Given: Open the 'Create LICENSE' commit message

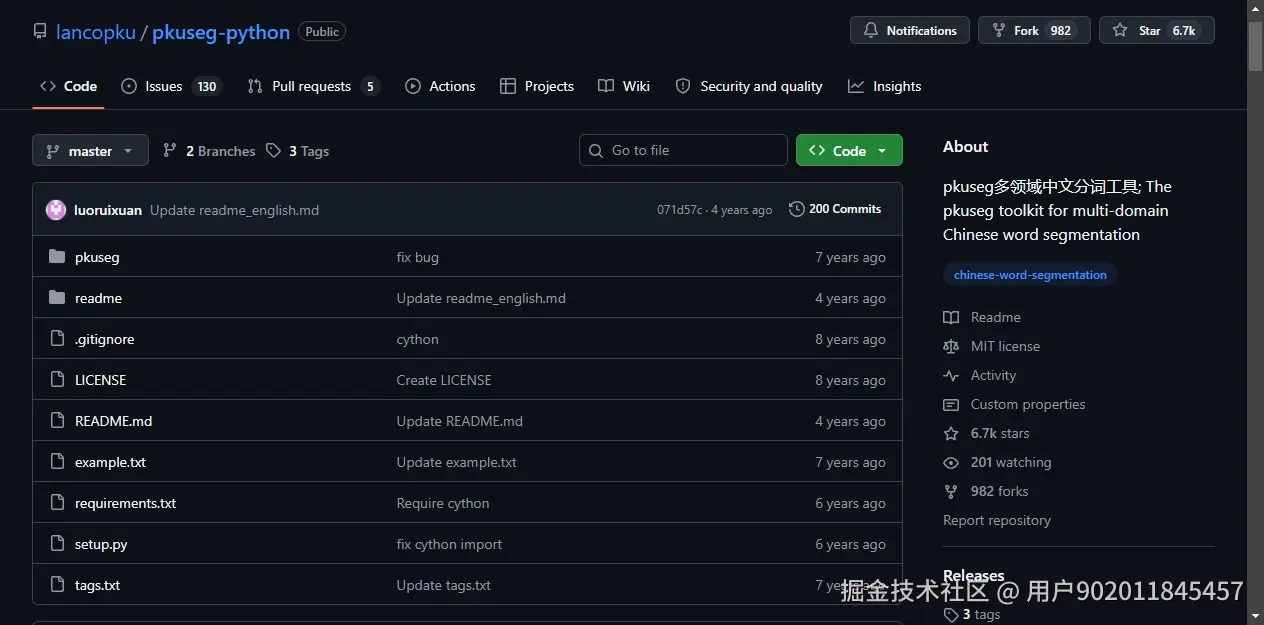Looking at the screenshot, I should [444, 380].
